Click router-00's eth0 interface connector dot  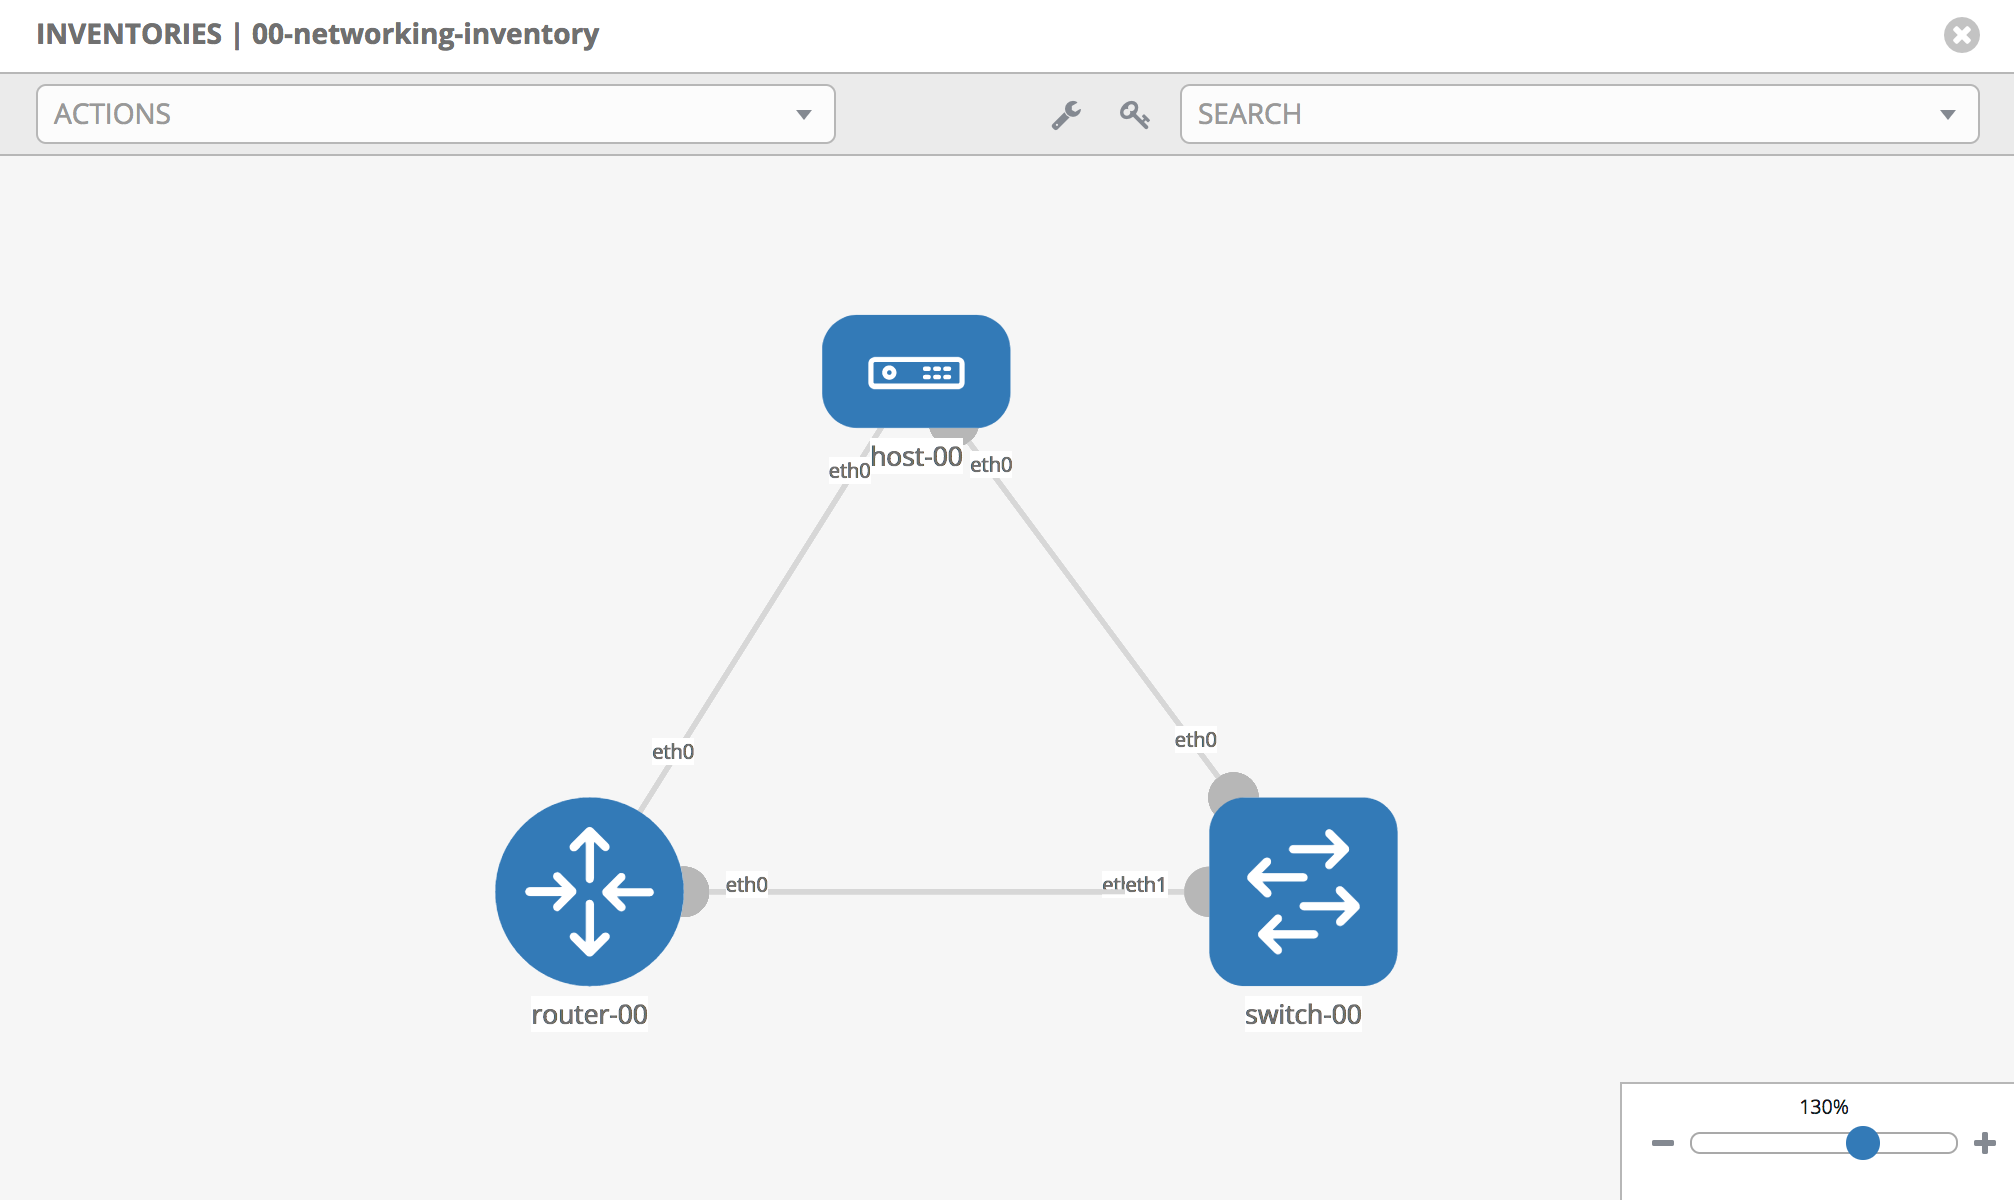697,891
